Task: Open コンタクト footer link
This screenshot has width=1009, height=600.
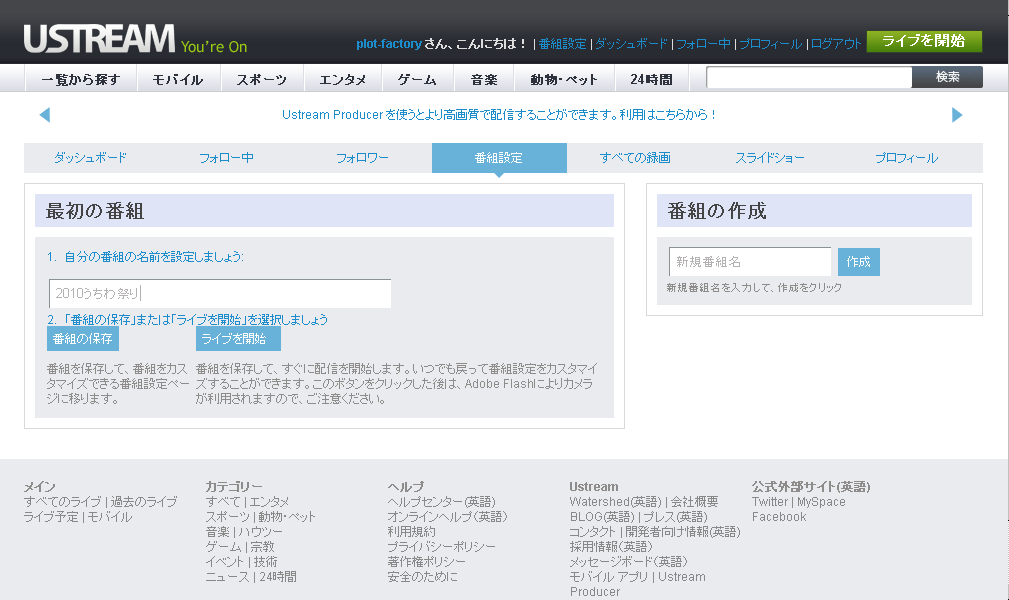Action: (x=593, y=532)
